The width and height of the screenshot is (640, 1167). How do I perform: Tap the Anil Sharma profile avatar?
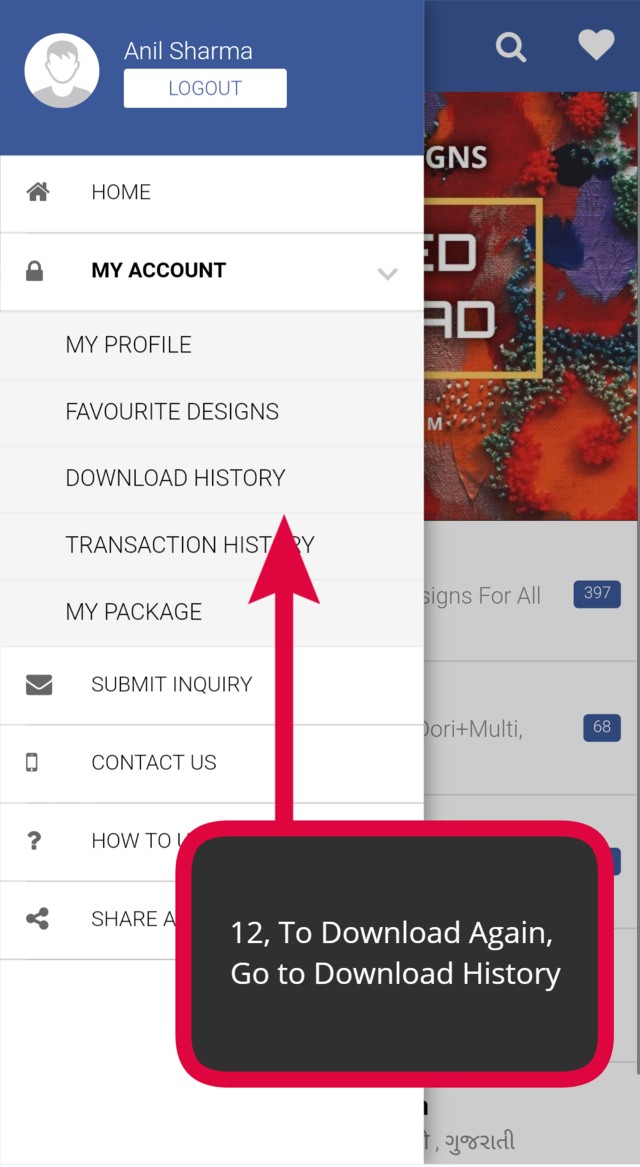tap(62, 71)
